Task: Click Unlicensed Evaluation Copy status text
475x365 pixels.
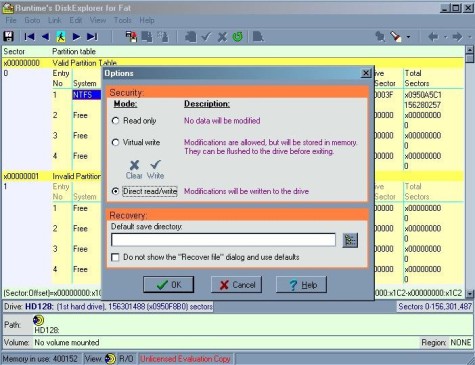Action: tap(185, 359)
